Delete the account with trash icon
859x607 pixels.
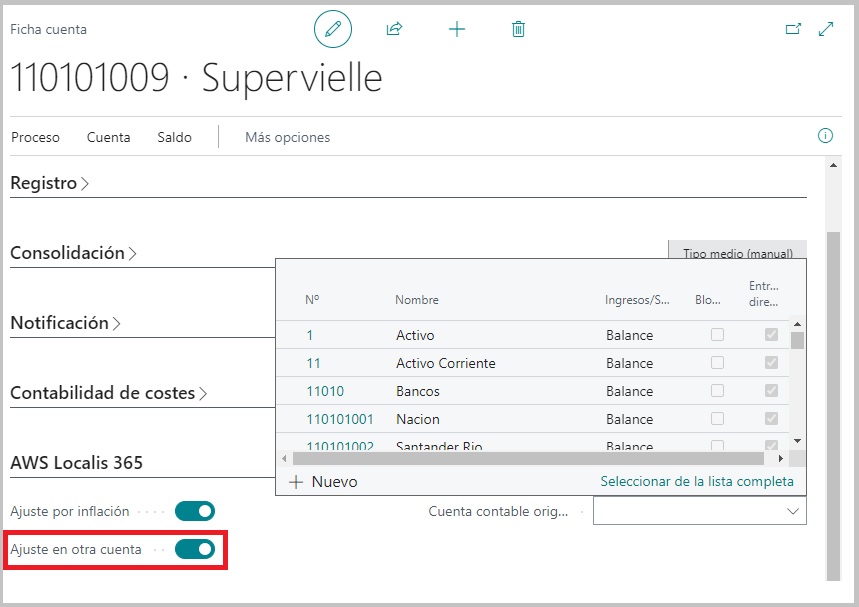518,29
